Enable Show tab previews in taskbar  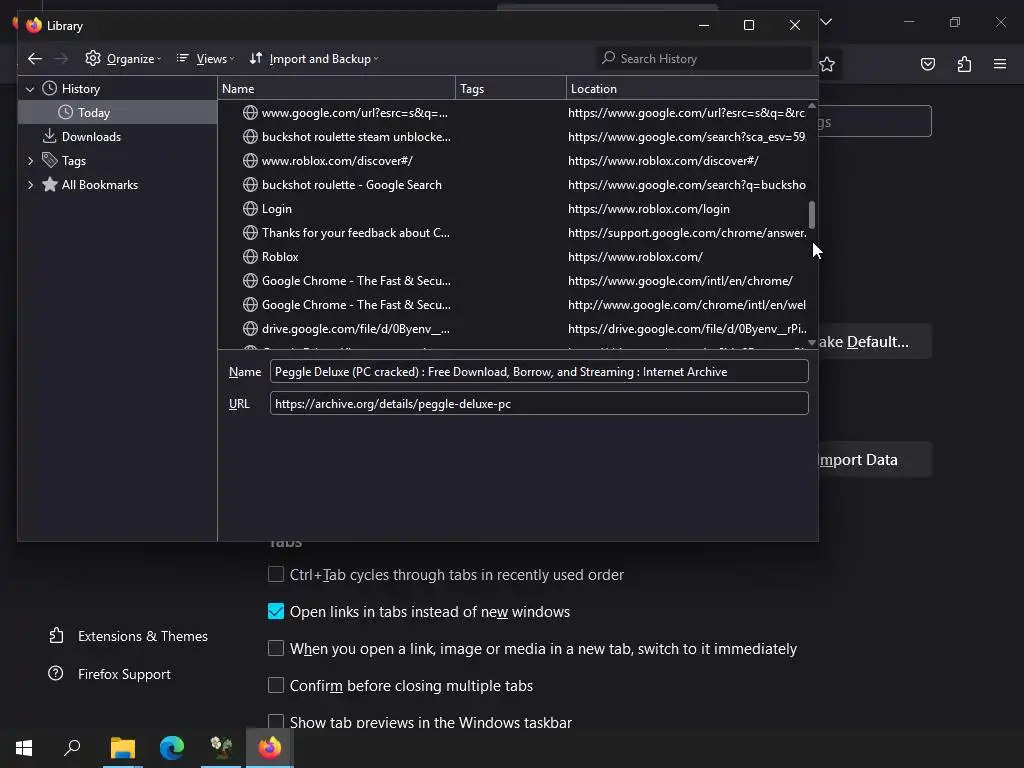click(276, 722)
